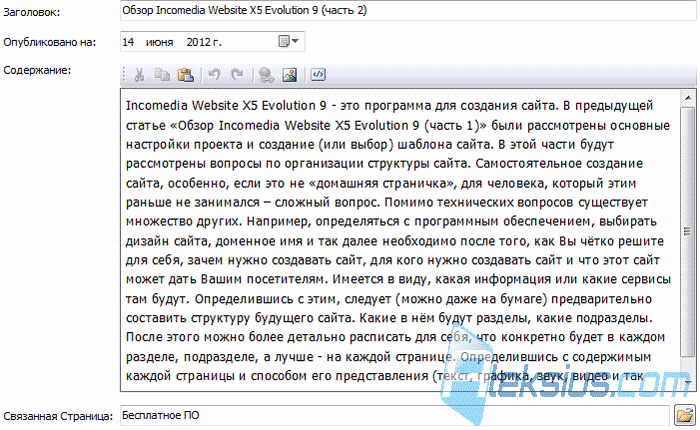The image size is (700, 430).
Task: Click into the Заголовок title field
Action: 408,10
